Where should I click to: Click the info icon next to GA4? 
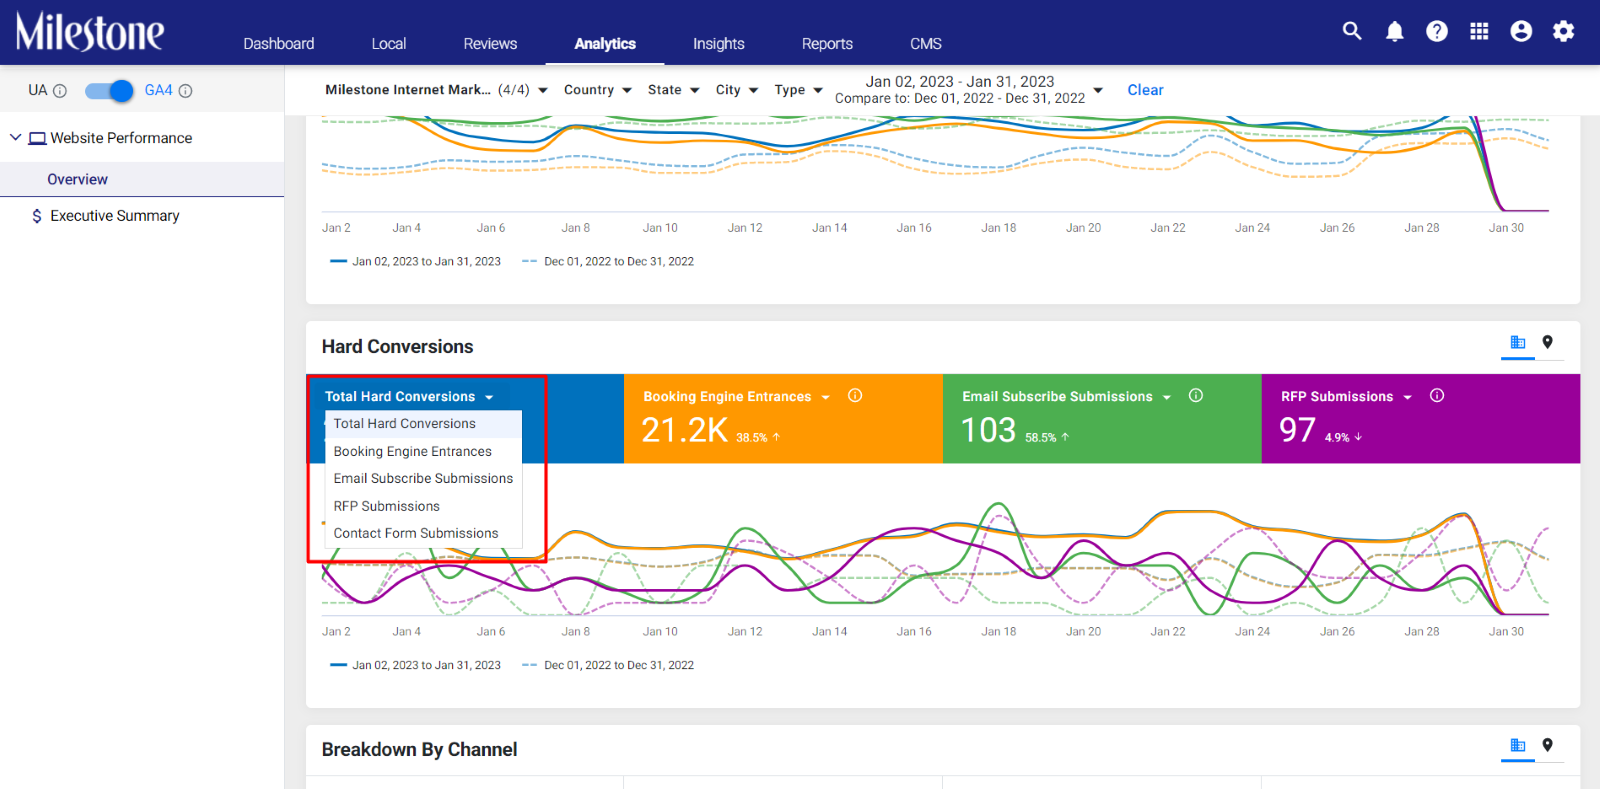[185, 91]
